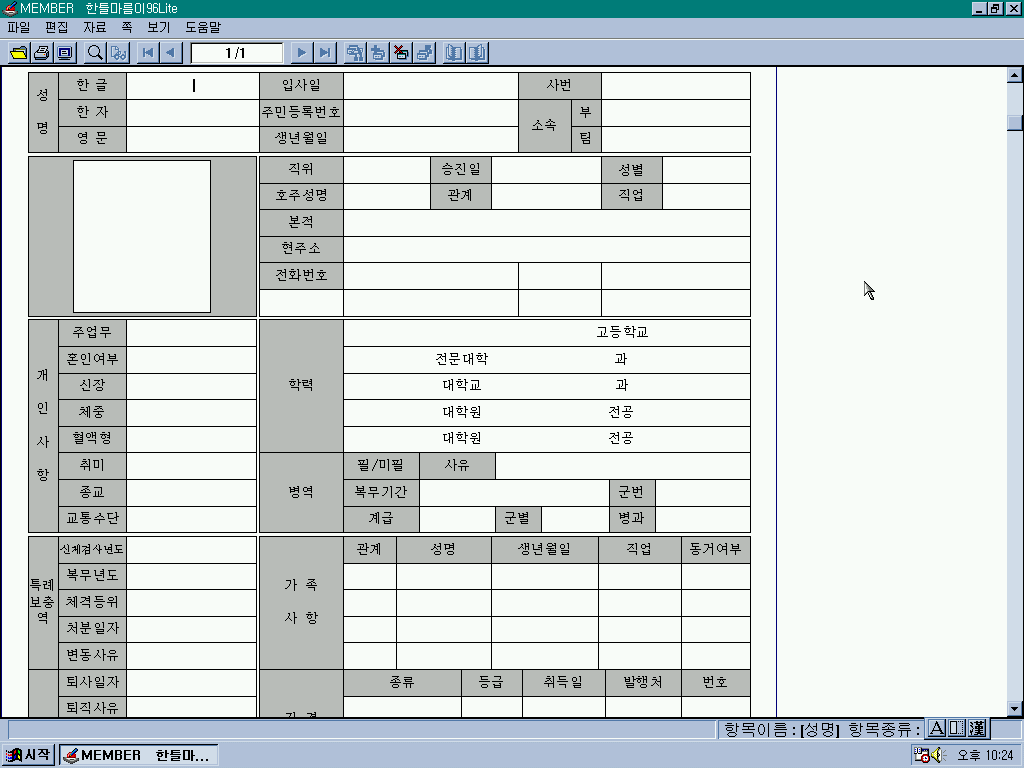Click the screen preview monitor icon
This screenshot has width=1024, height=768.
tap(65, 53)
